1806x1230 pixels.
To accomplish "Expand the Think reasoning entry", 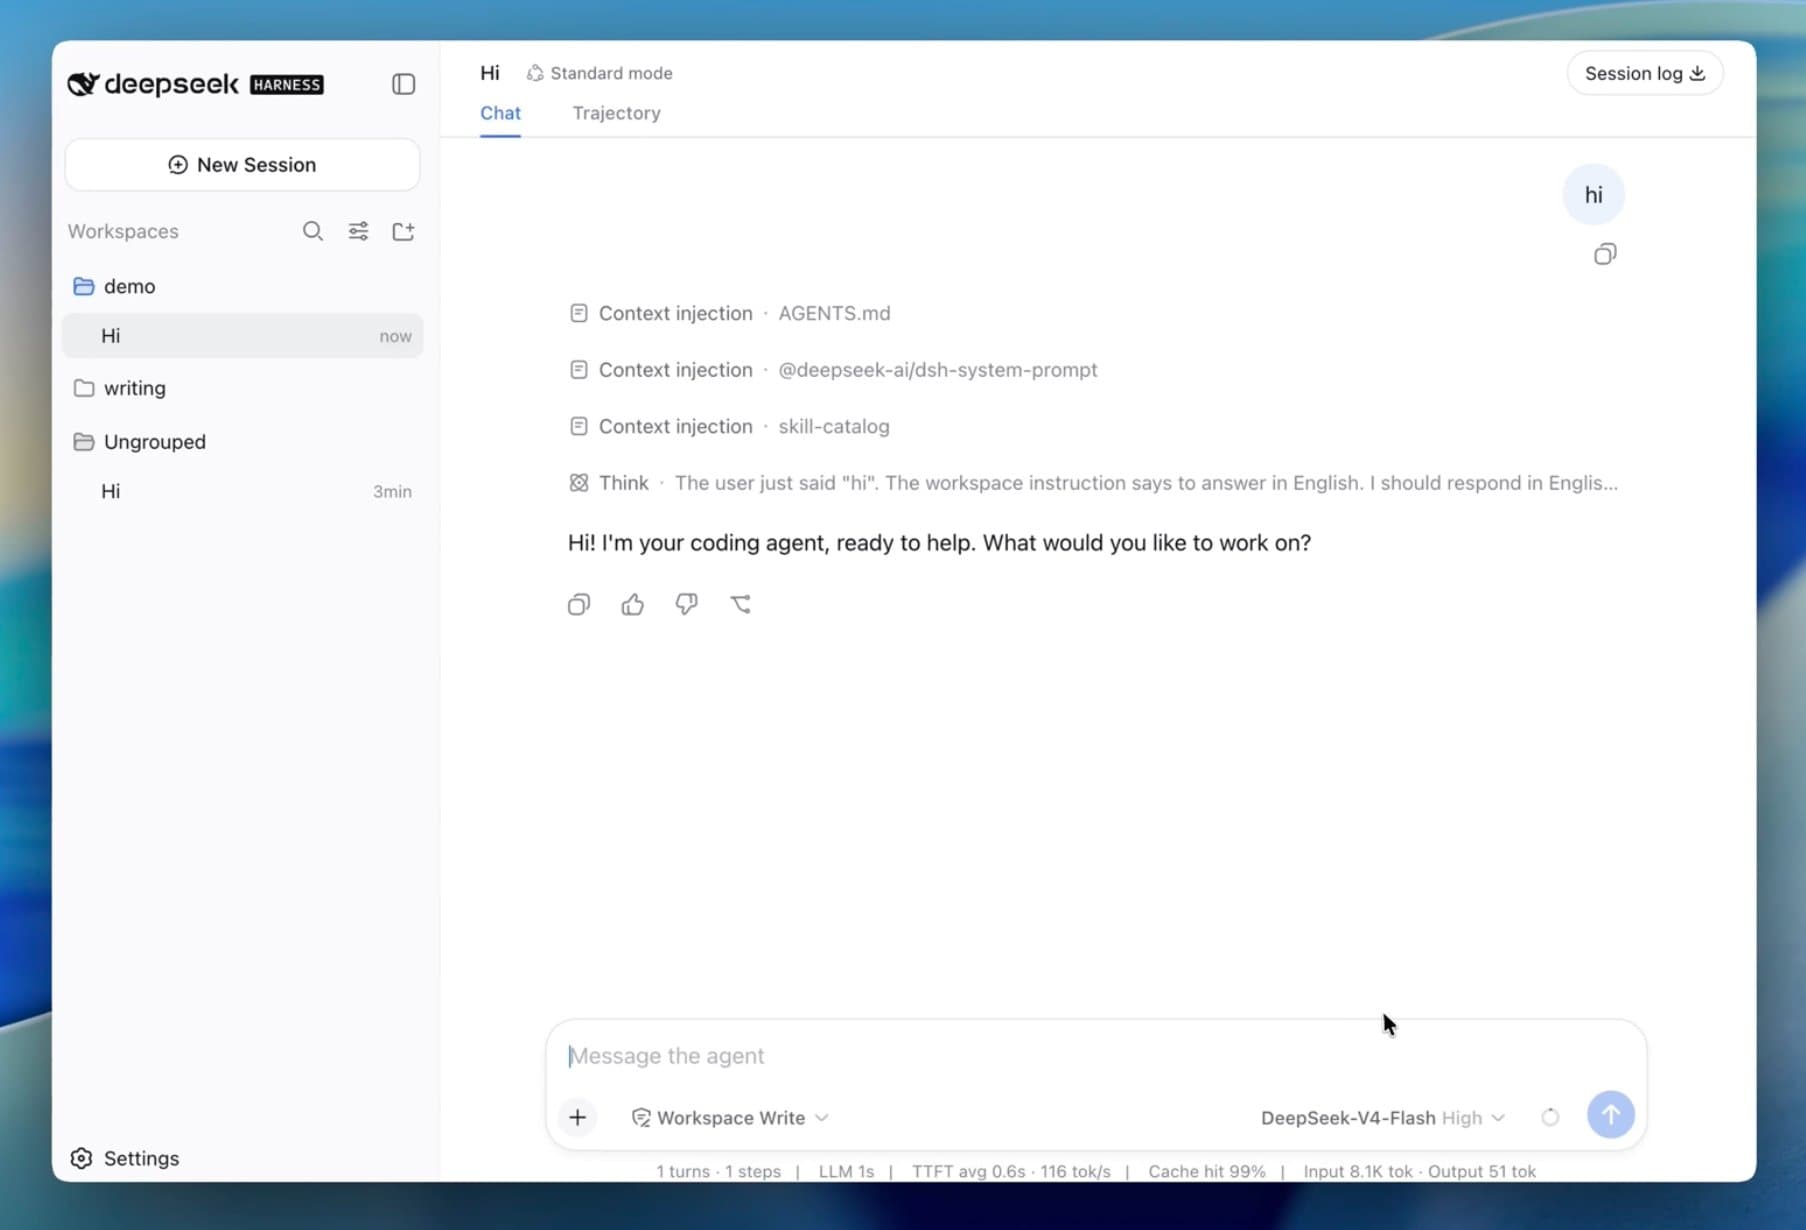I will pos(1093,483).
